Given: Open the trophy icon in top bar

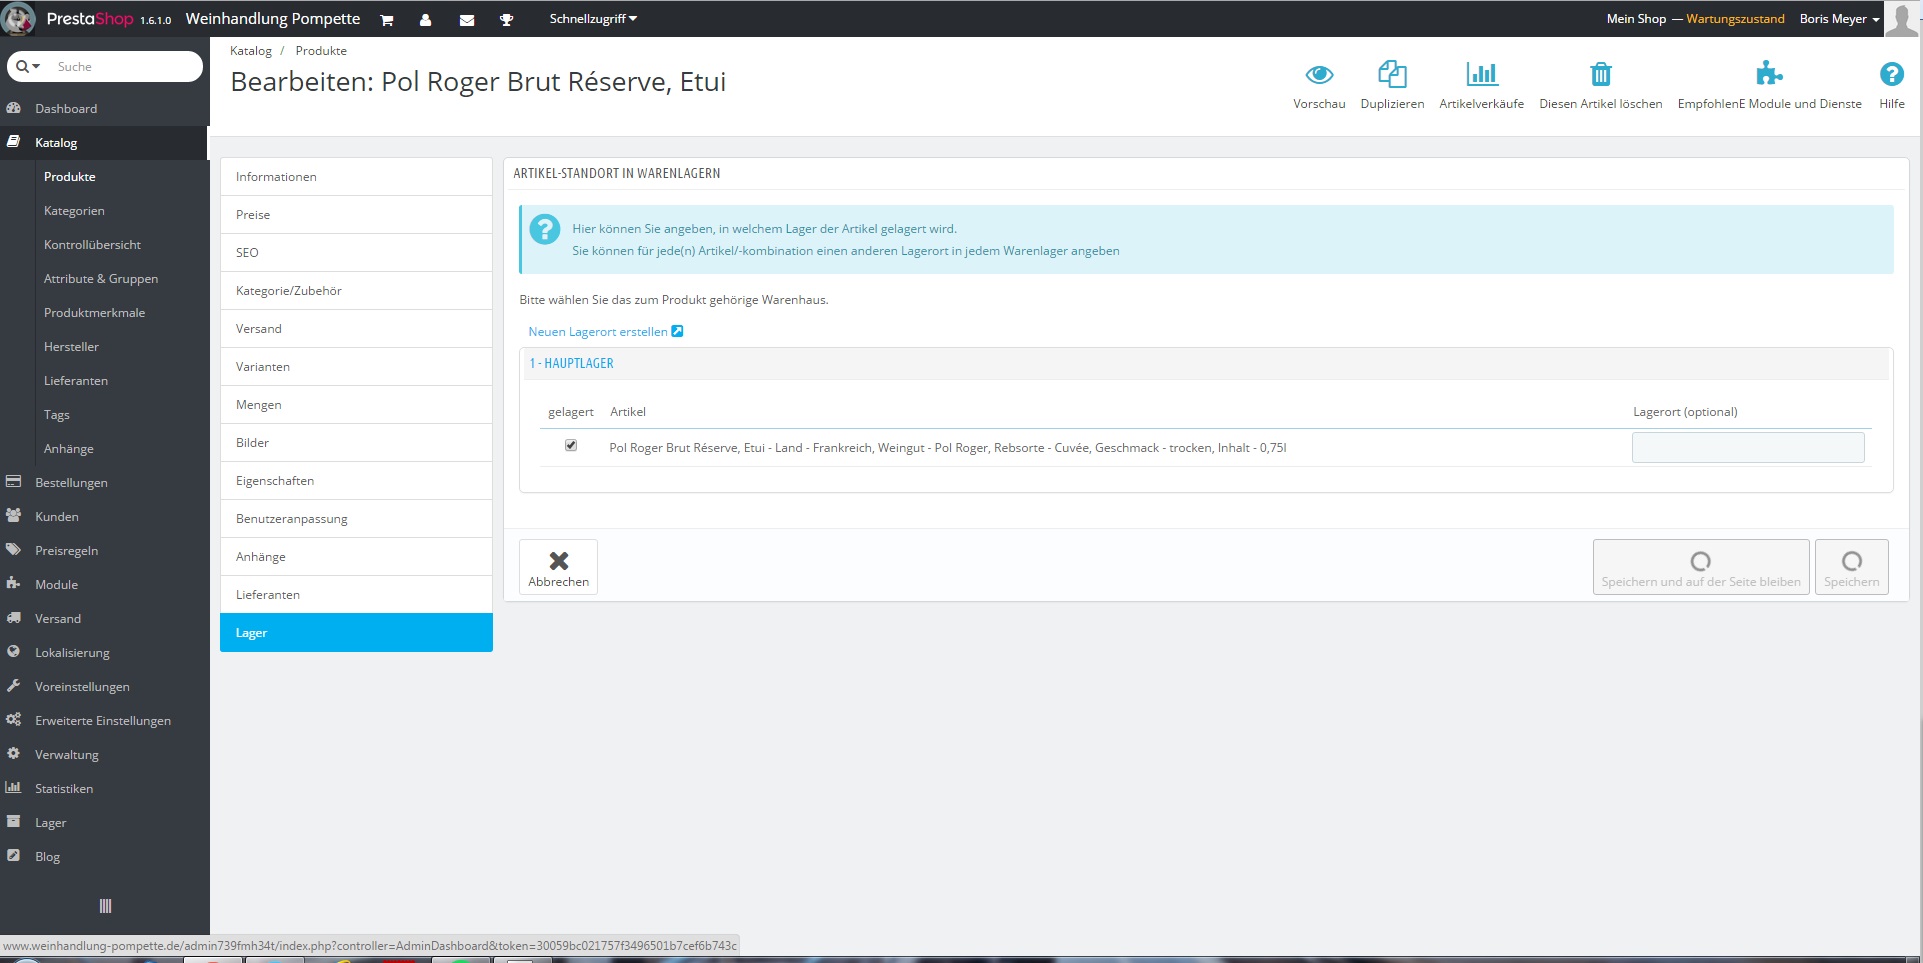Looking at the screenshot, I should click(507, 20).
